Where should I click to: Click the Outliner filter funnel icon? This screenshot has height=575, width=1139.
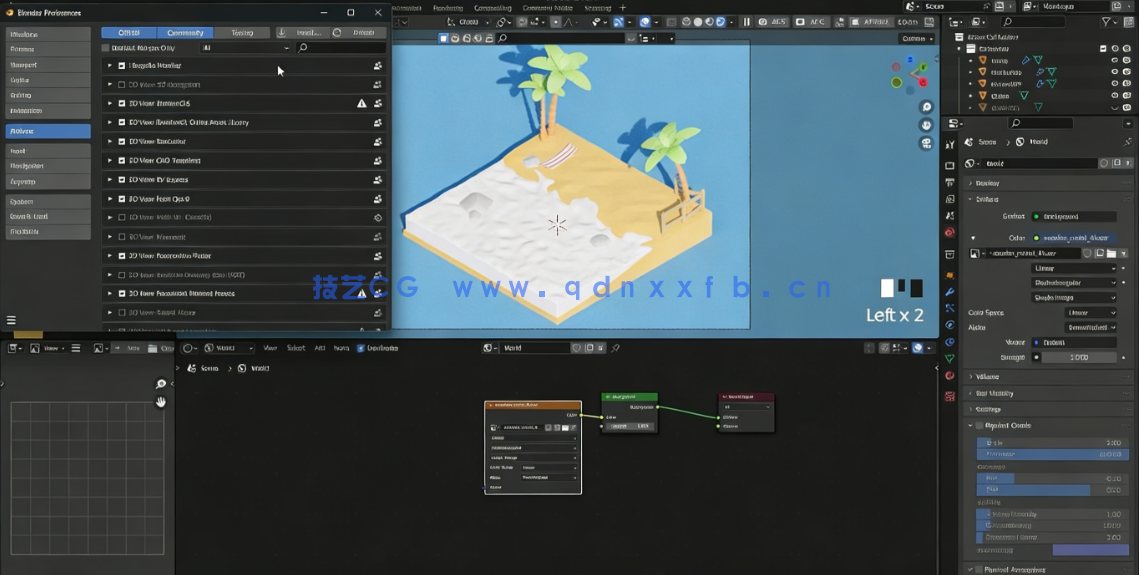point(1106,23)
